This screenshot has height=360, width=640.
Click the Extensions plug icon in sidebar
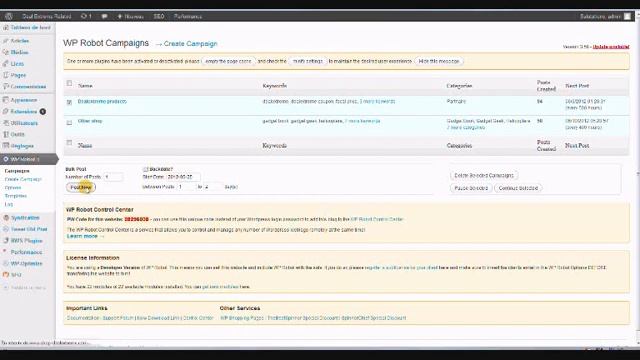click(5, 111)
